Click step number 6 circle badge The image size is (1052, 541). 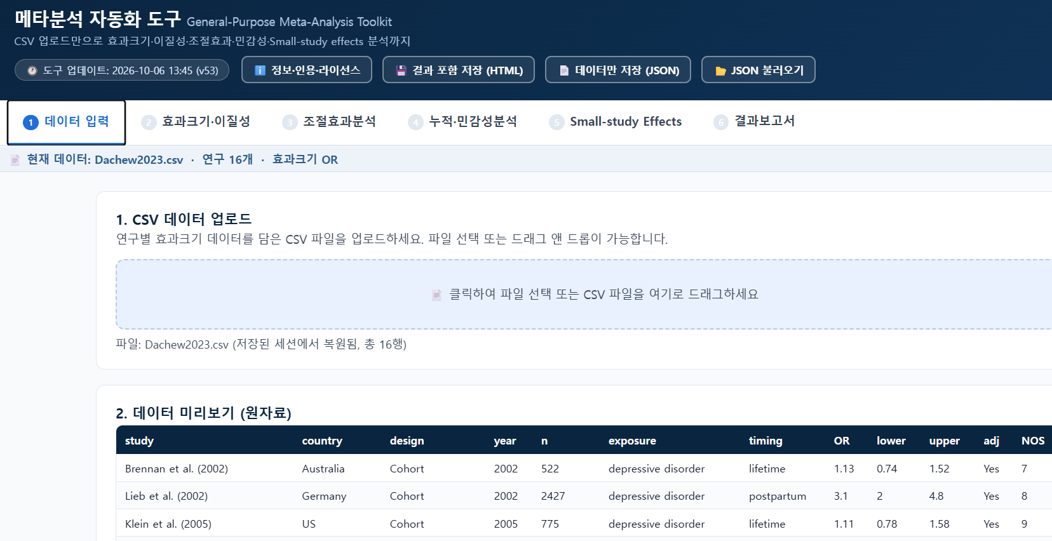pos(721,122)
